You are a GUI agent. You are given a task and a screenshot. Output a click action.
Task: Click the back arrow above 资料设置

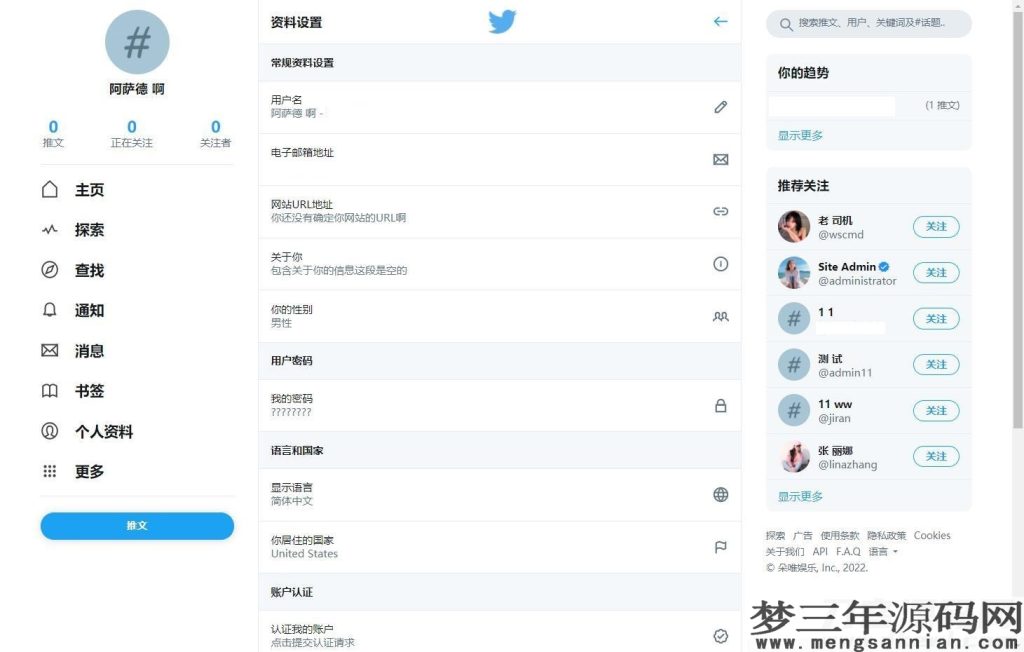[720, 21]
